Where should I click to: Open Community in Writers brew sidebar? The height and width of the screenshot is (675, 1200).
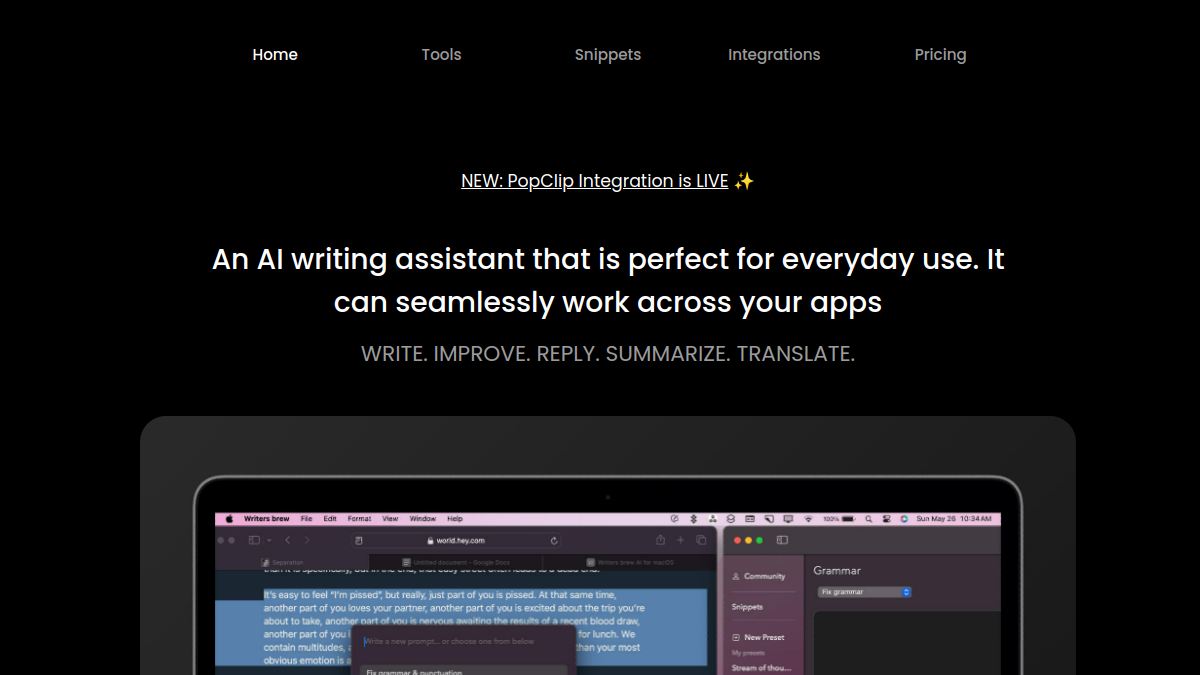coord(759,576)
